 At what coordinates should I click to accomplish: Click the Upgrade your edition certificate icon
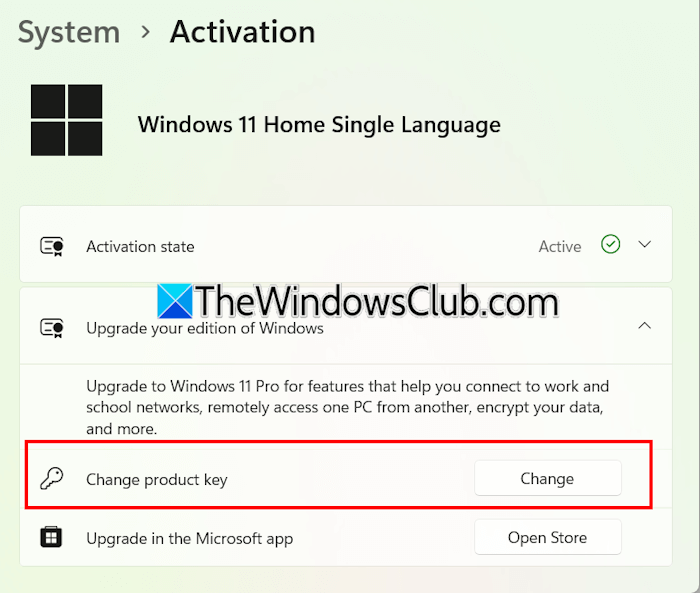(x=52, y=327)
